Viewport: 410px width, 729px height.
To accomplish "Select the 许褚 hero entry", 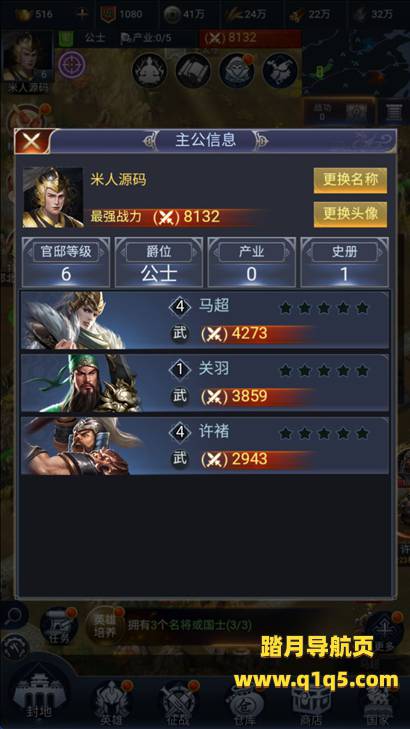I will (205, 446).
